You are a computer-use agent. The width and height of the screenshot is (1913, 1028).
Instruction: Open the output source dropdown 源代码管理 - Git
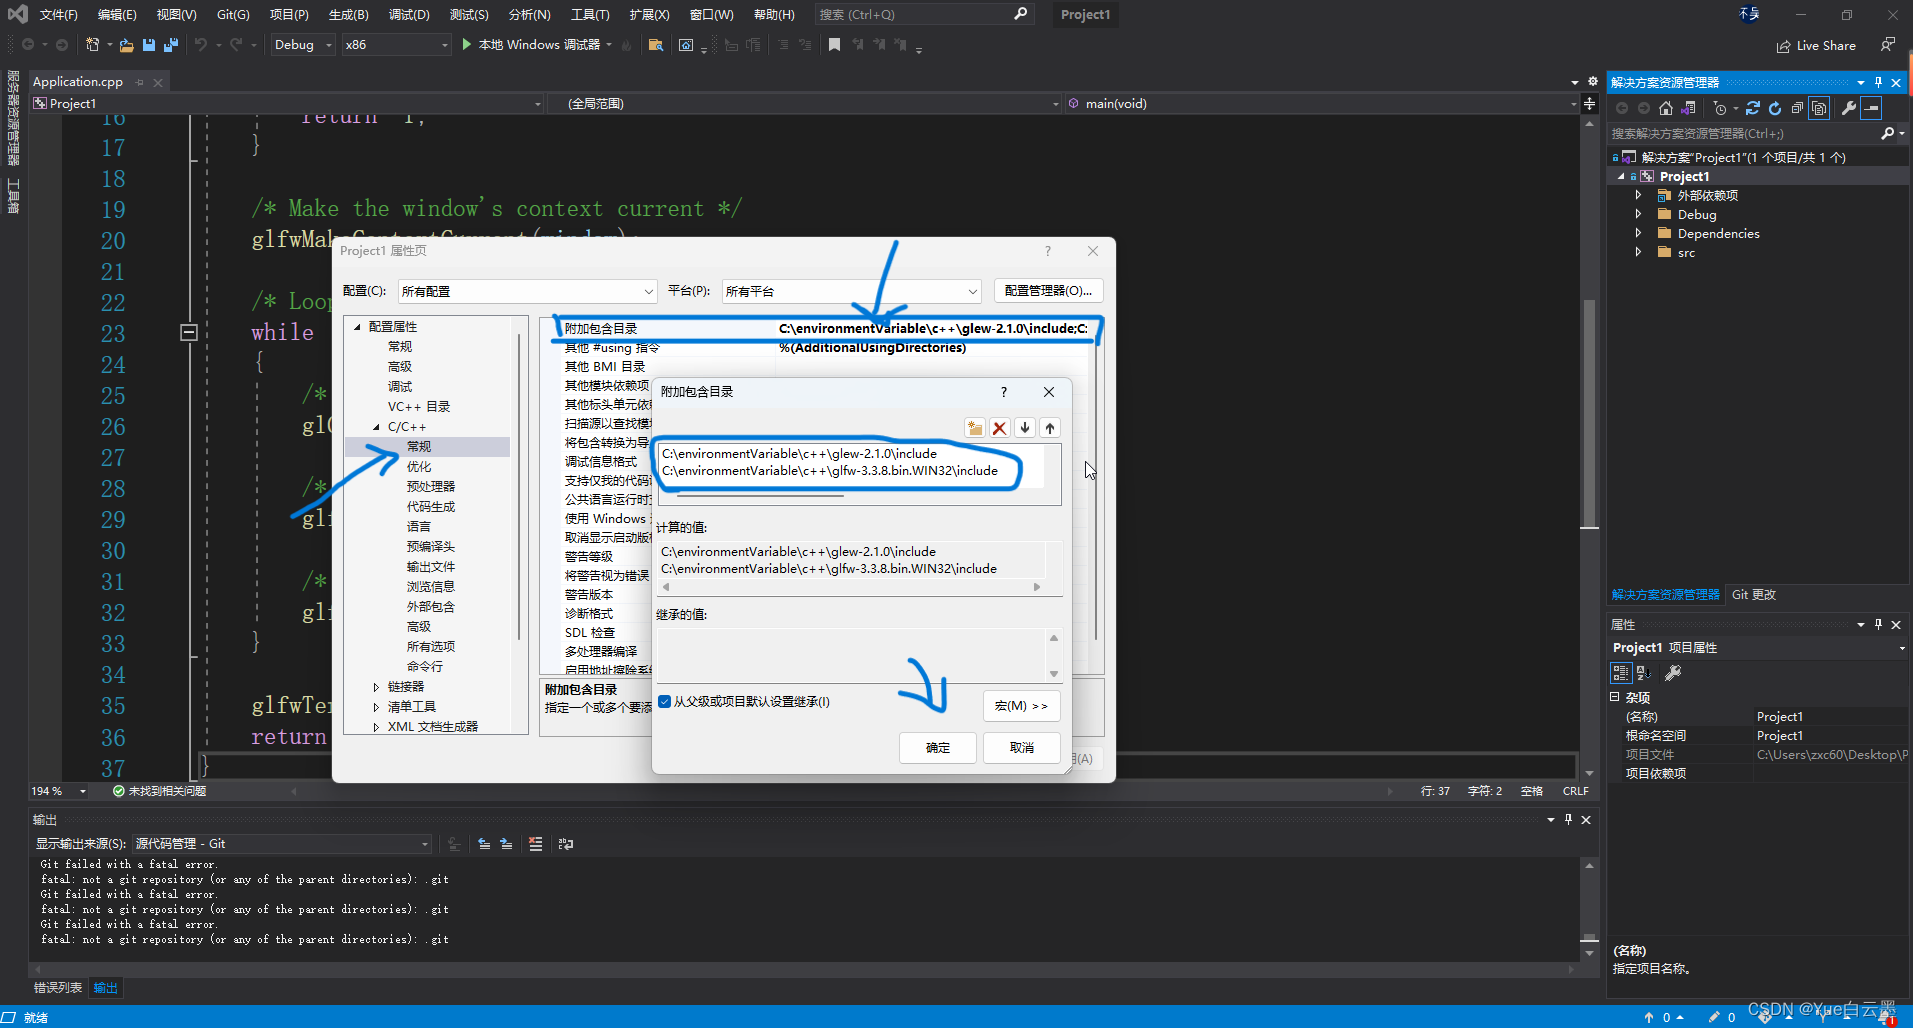[x=282, y=844]
